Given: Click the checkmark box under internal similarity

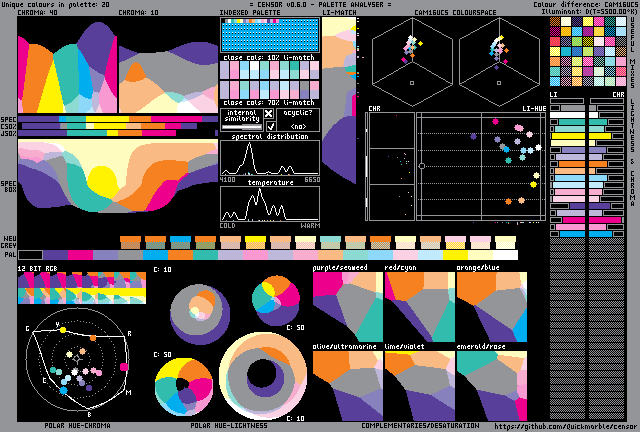Looking at the screenshot, I should [x=269, y=127].
